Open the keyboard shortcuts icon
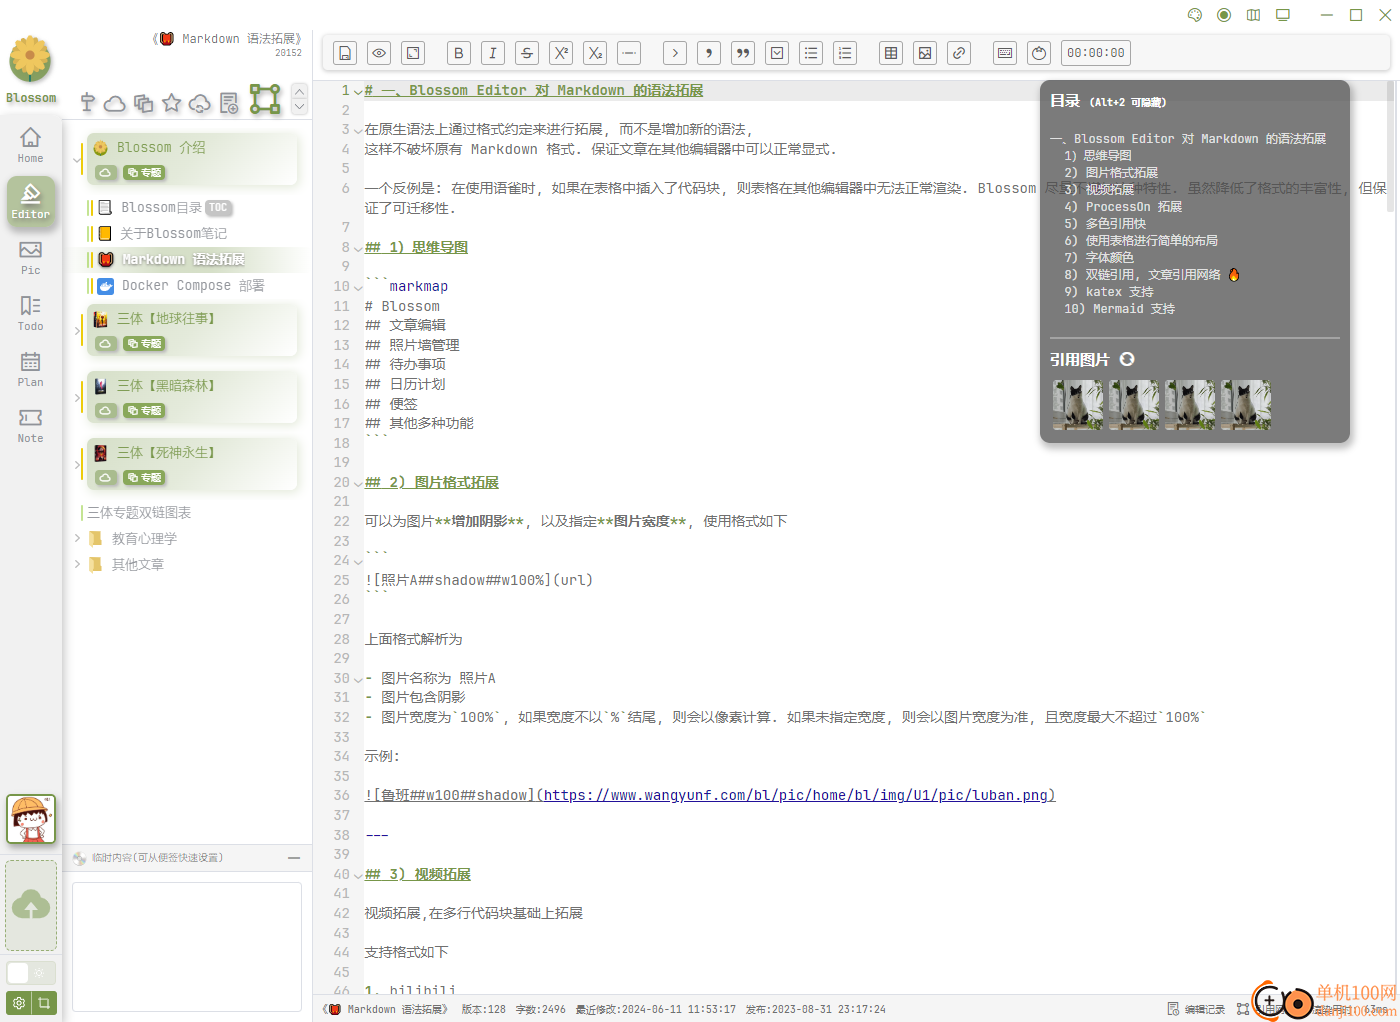Viewport: 1400px width, 1022px height. click(1005, 53)
